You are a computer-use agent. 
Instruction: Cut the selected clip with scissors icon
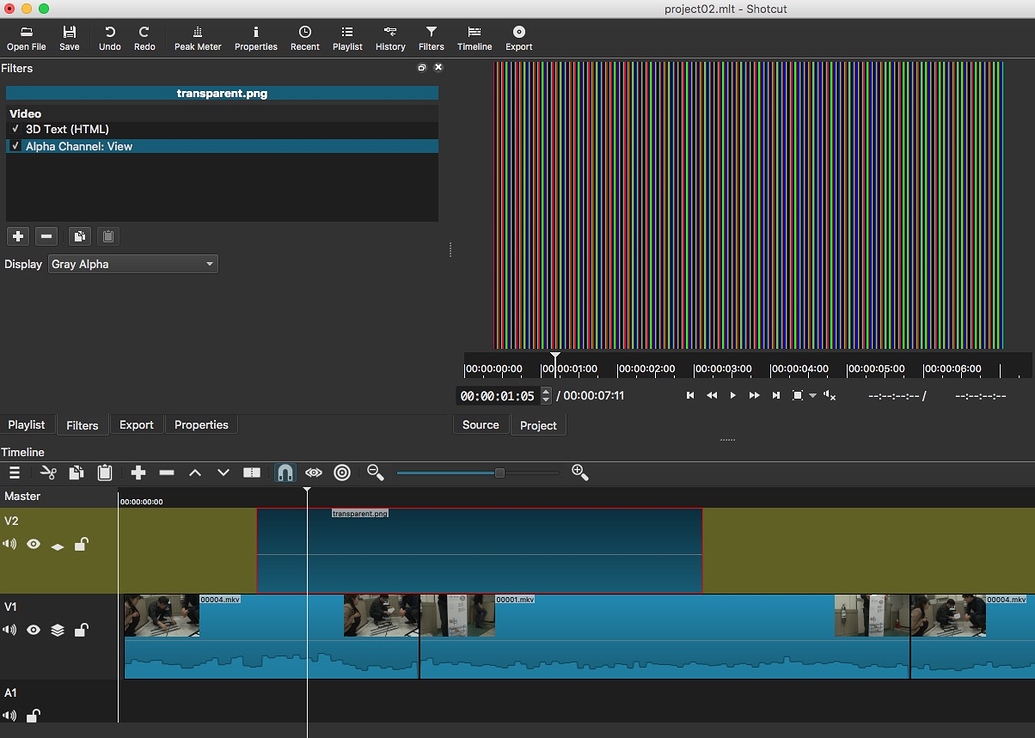pos(48,473)
